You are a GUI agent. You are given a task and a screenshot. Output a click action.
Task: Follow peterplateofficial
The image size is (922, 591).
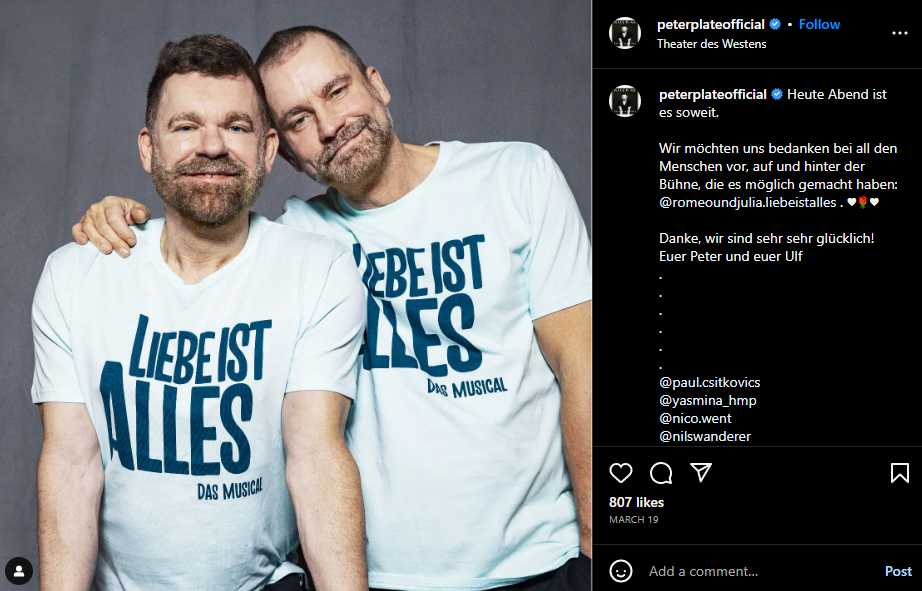point(819,24)
